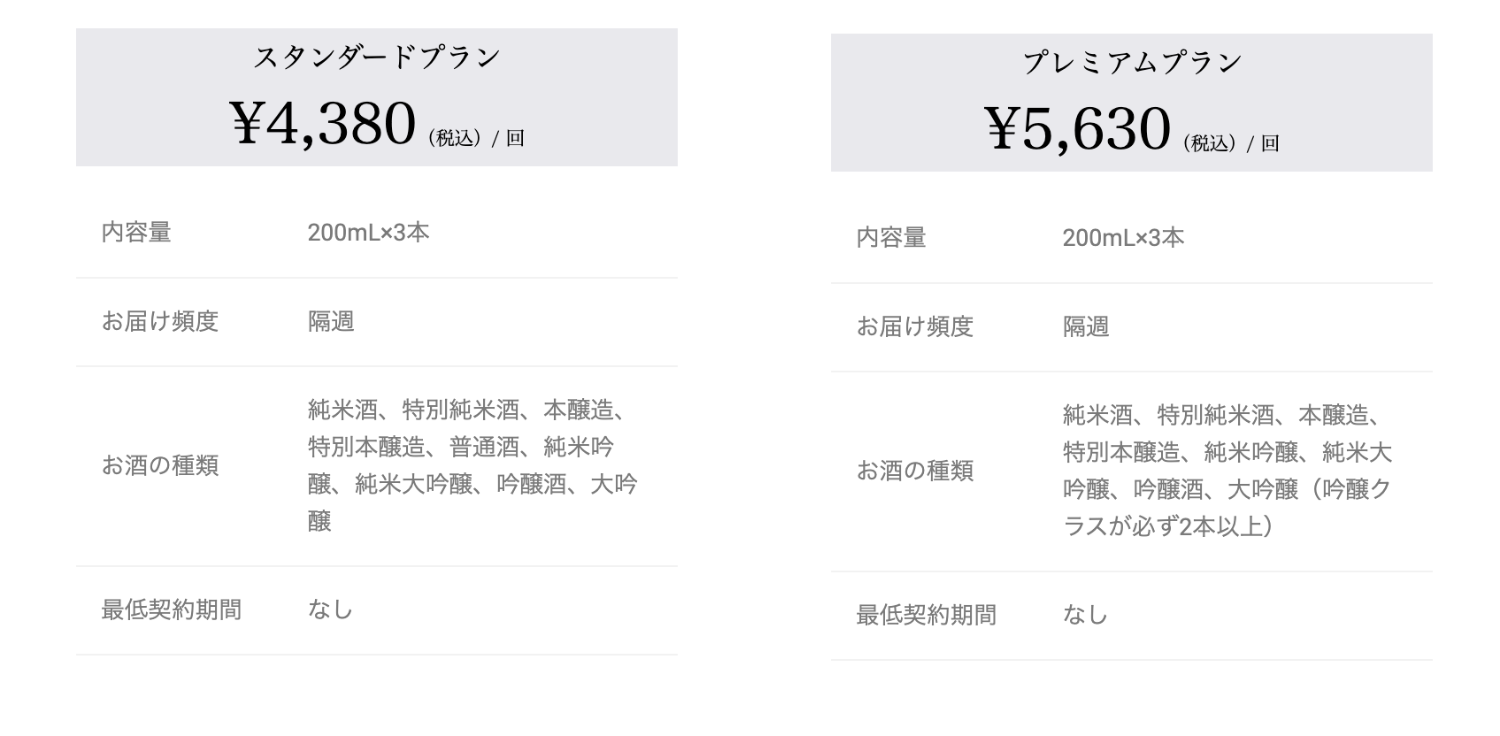This screenshot has width=1500, height=736.
Task: Click 200mL×3本 in standard plan
Action: [368, 233]
